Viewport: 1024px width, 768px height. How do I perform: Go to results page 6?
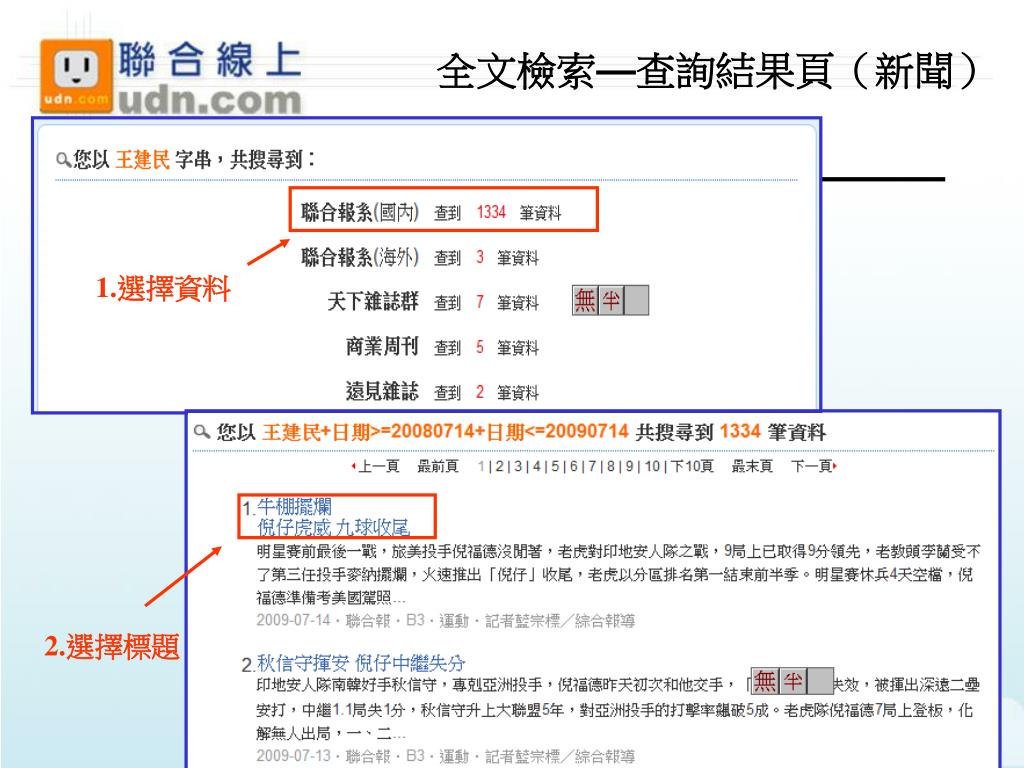574,466
